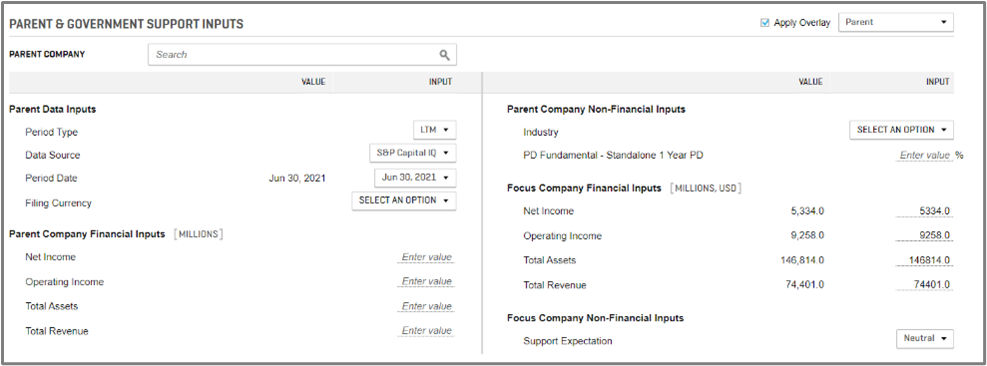This screenshot has height=366, width=987.
Task: Click Parent Operating Income enter value field
Action: click(x=426, y=282)
